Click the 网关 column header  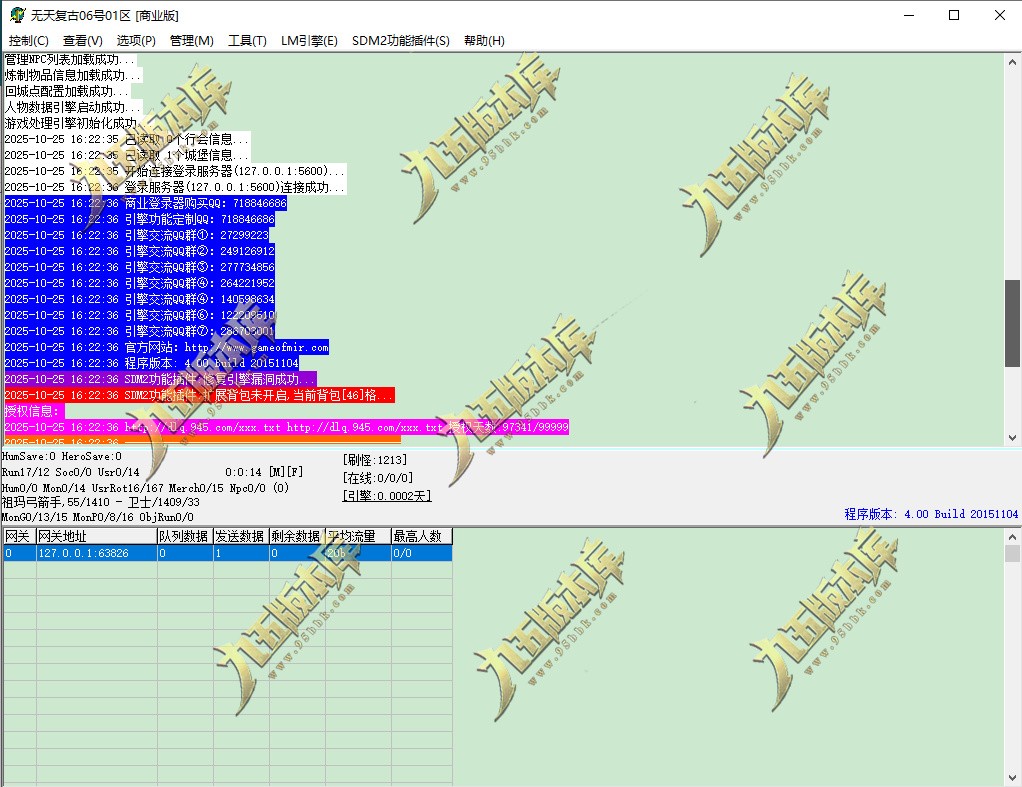pos(19,536)
